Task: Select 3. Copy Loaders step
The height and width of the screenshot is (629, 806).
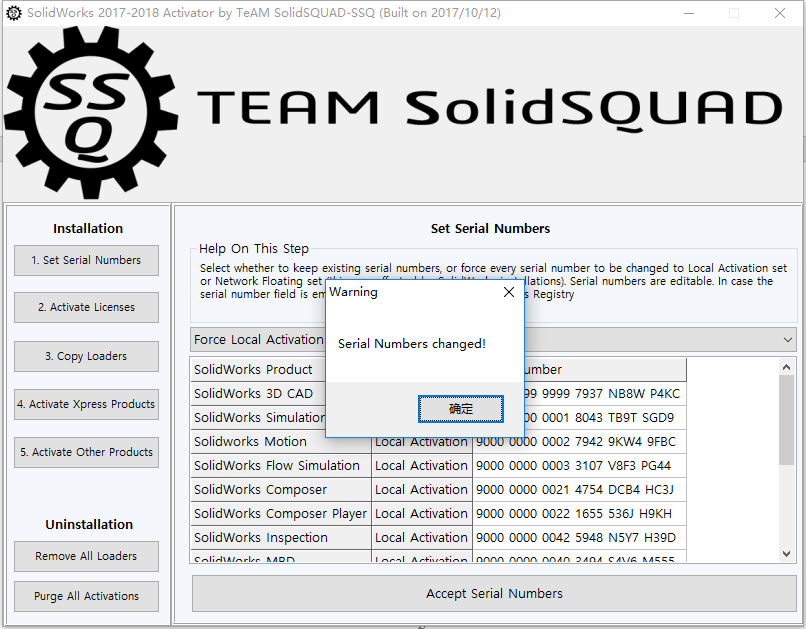Action: tap(86, 356)
